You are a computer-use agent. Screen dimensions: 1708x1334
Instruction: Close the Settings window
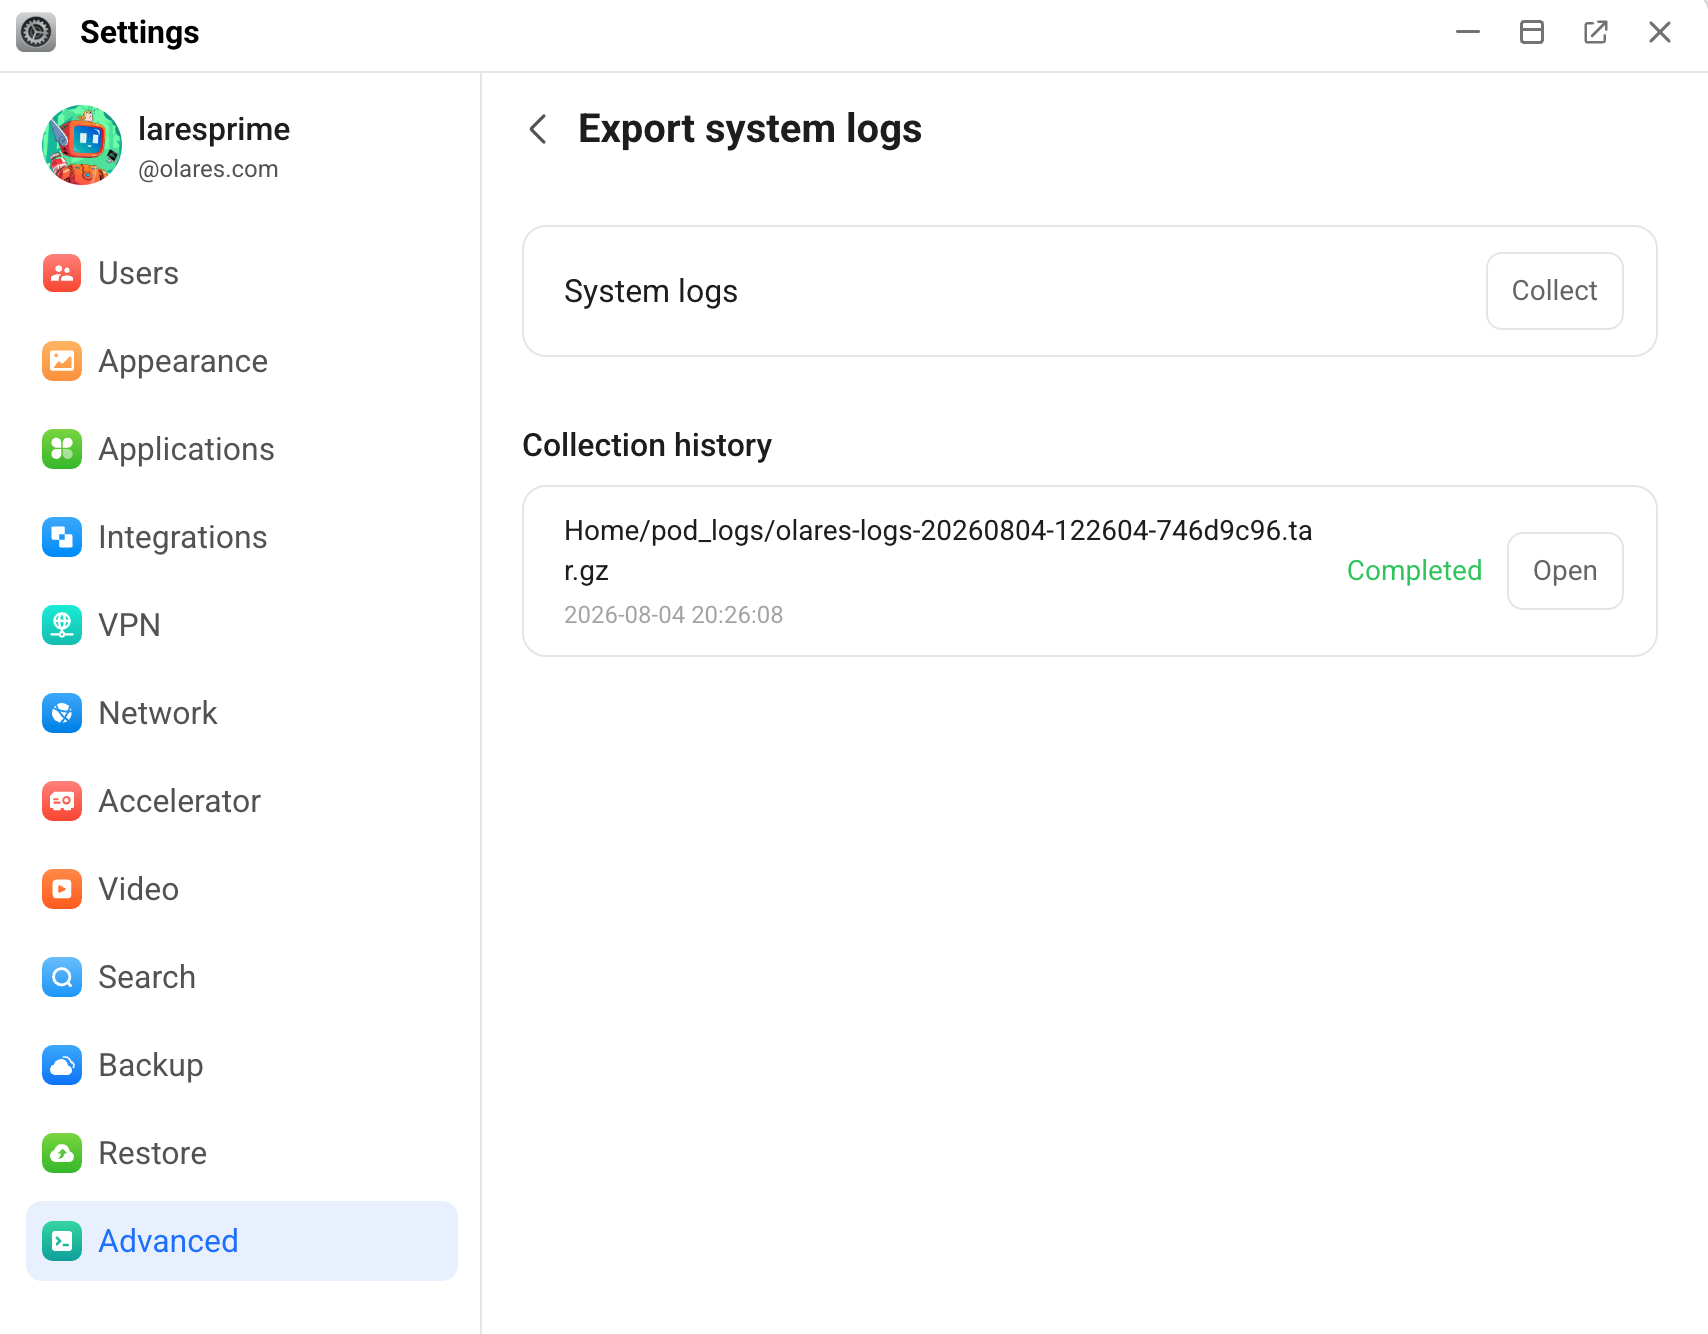click(1660, 32)
